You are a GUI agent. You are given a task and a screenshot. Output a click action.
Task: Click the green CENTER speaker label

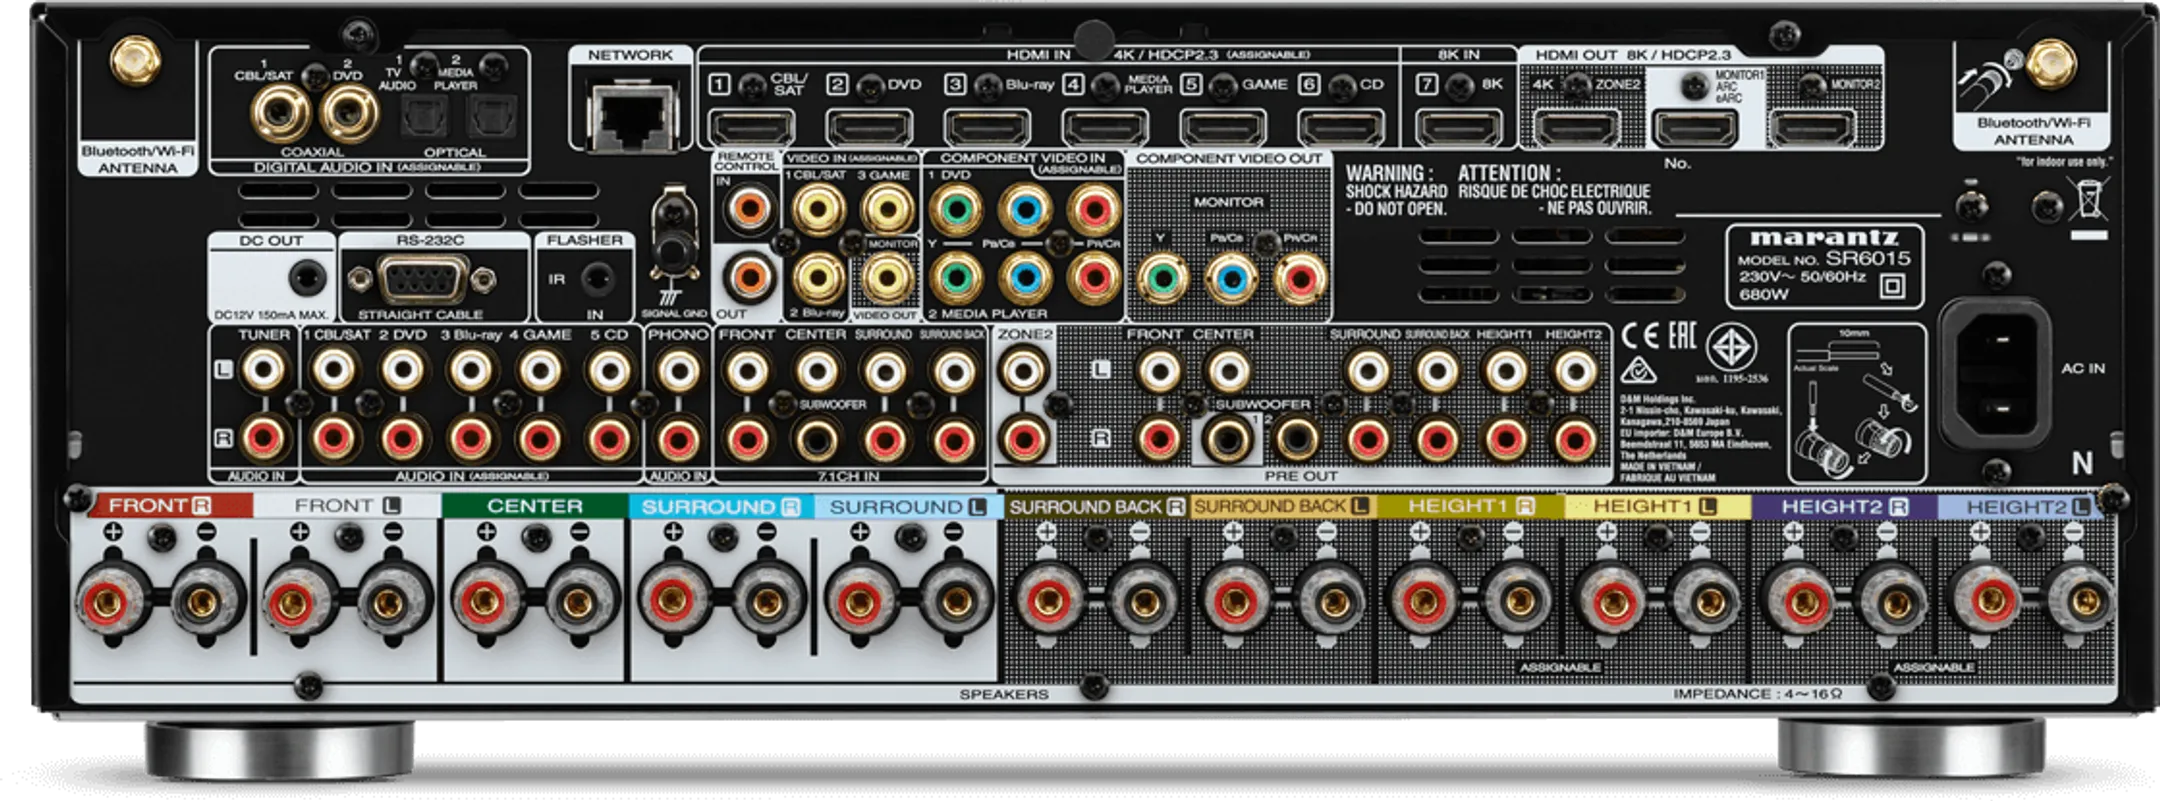point(535,506)
